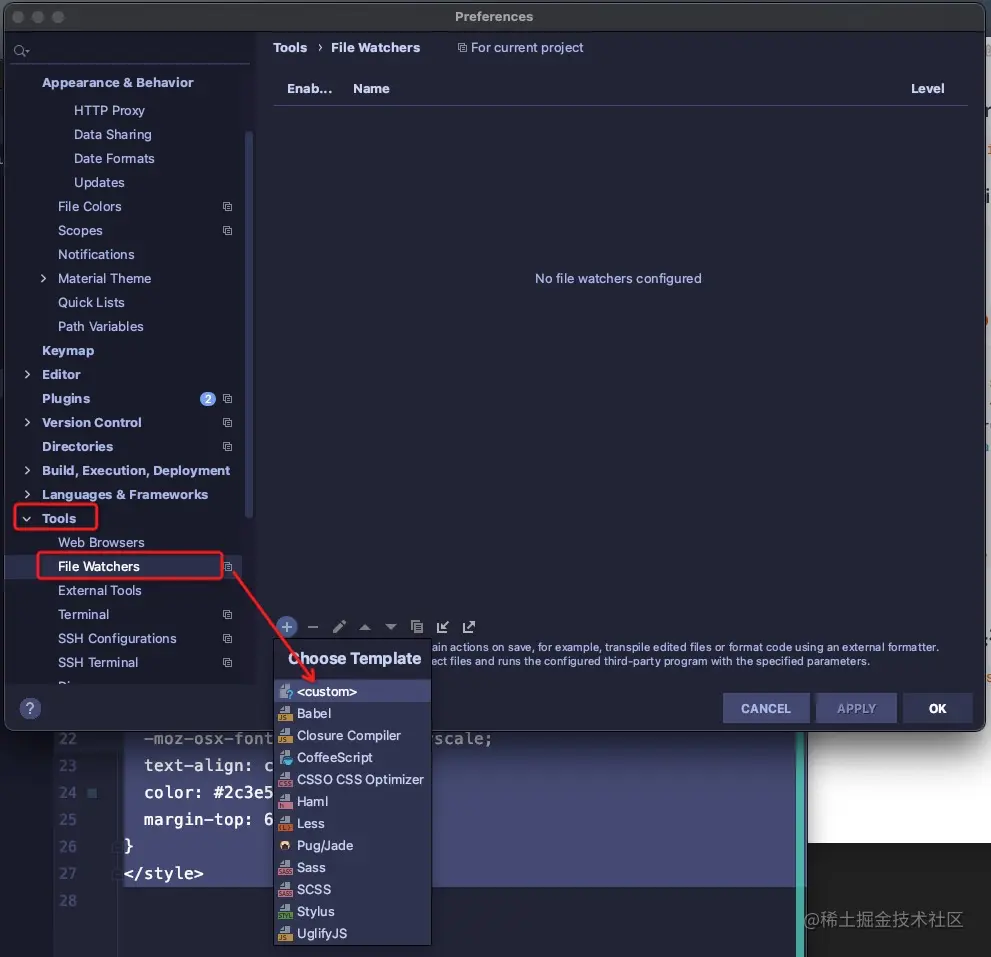Choose the Closure Compiler template
This screenshot has height=957, width=991.
353,735
